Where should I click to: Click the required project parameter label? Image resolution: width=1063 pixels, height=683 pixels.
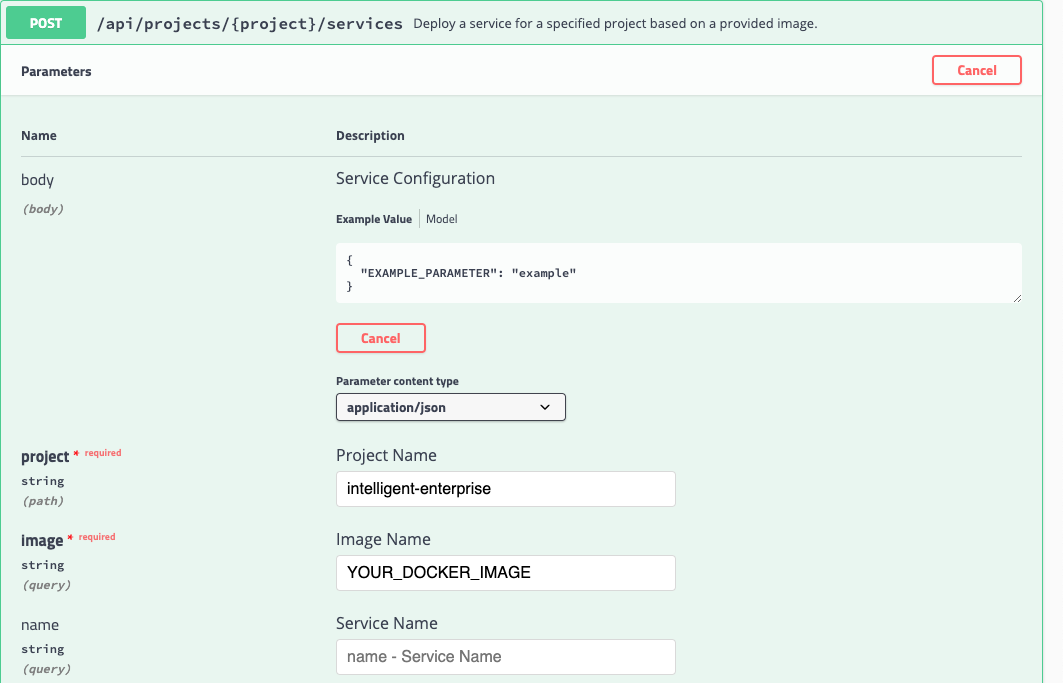pyautogui.click(x=45, y=457)
